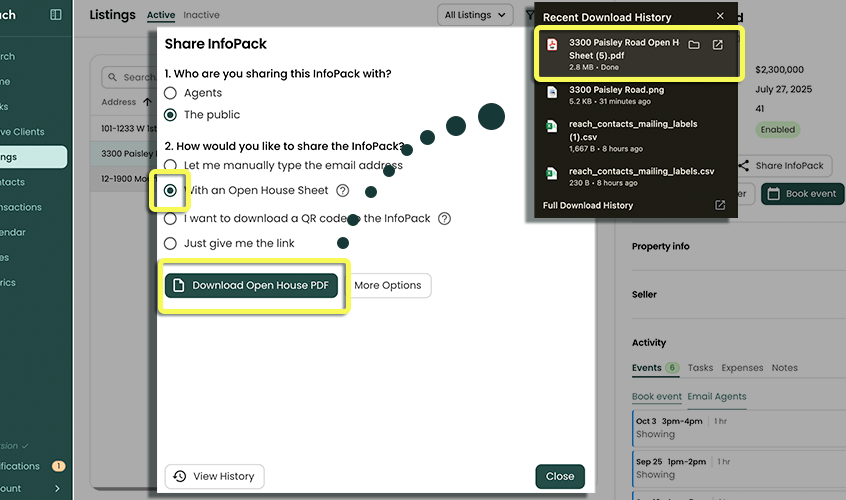Open the Tasks tab under Activity

[700, 368]
